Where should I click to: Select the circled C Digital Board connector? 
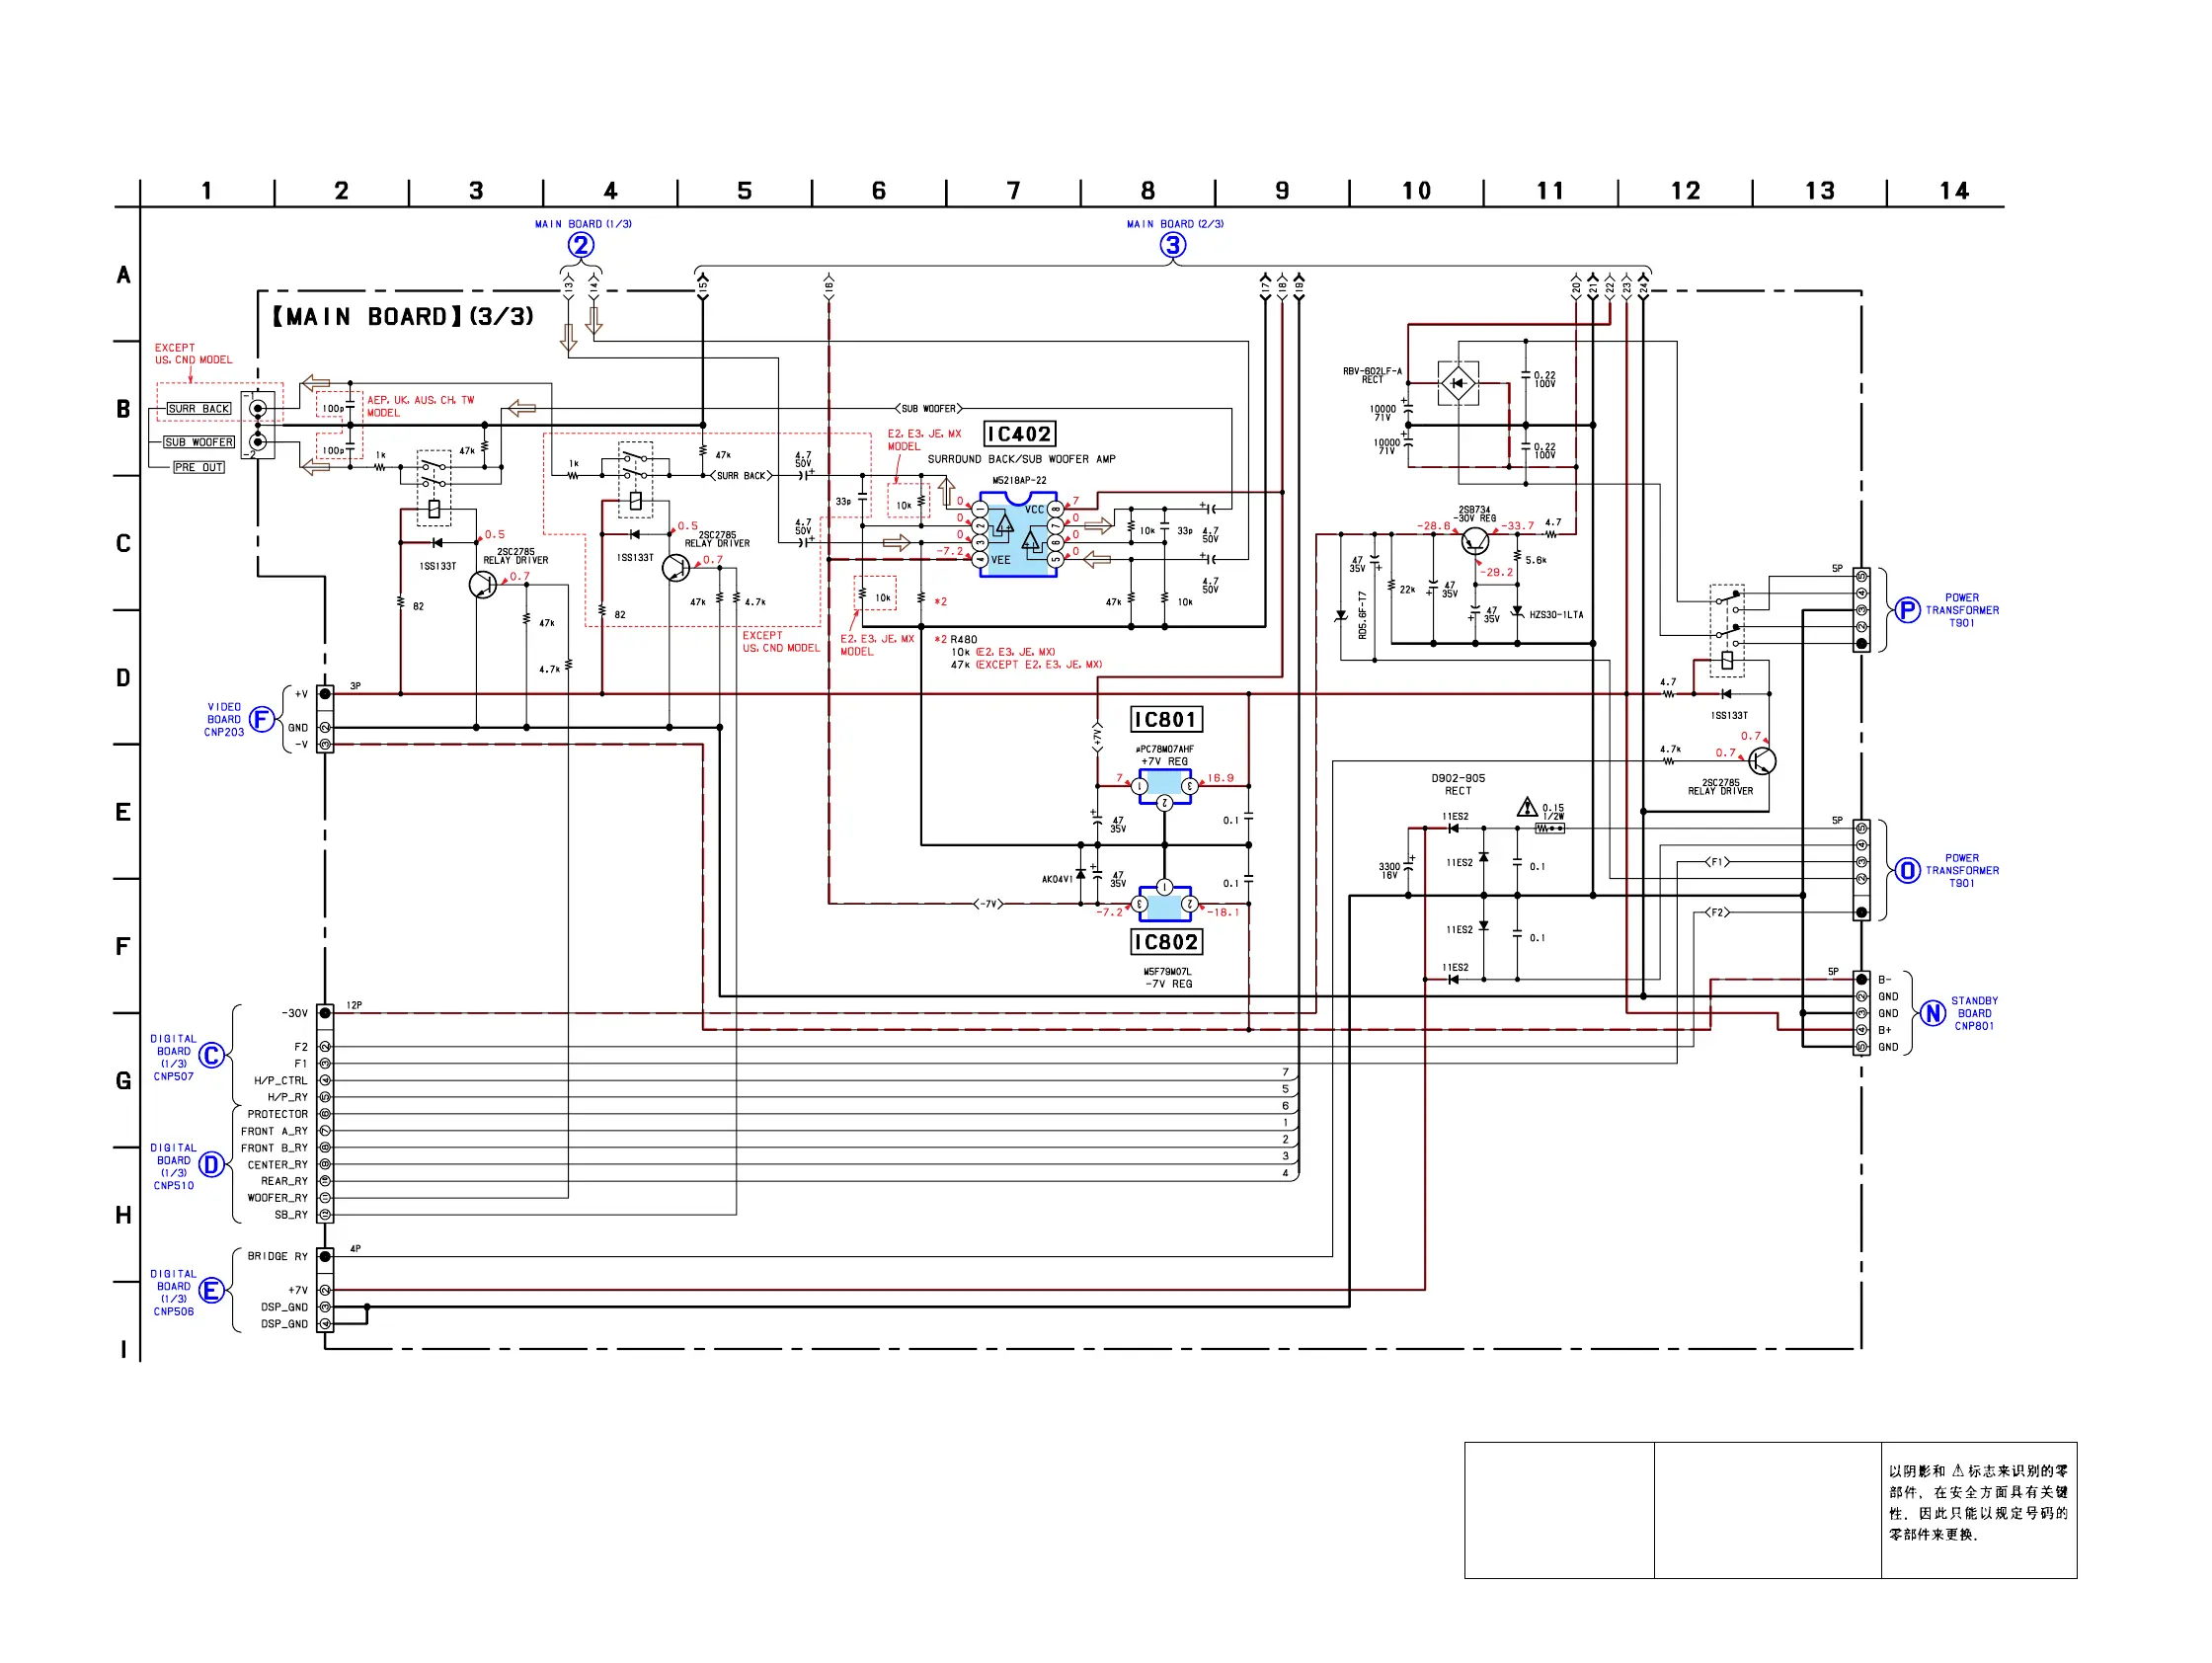211,1056
